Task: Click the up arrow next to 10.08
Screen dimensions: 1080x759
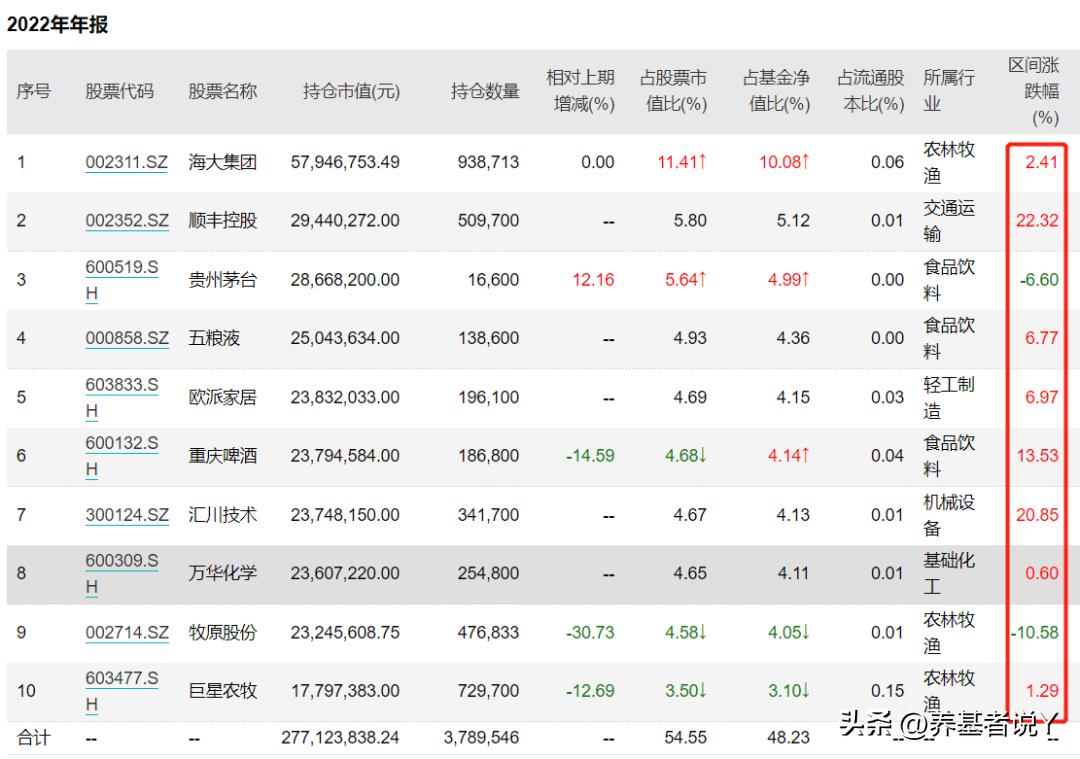Action: 805,161
